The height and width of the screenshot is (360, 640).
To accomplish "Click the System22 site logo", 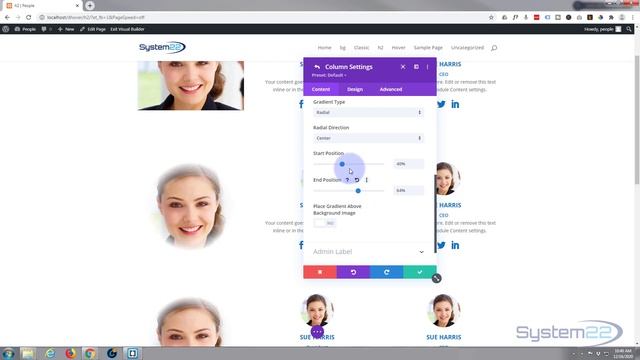I will [x=162, y=47].
